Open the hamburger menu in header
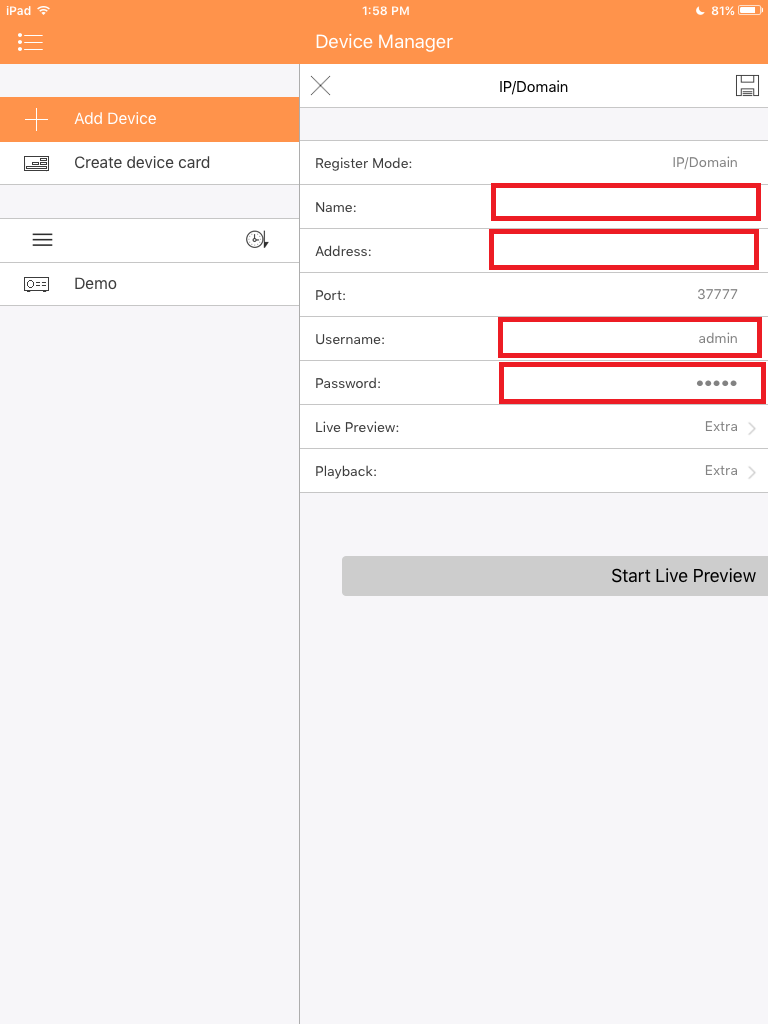Image resolution: width=768 pixels, height=1024 pixels. coord(30,42)
